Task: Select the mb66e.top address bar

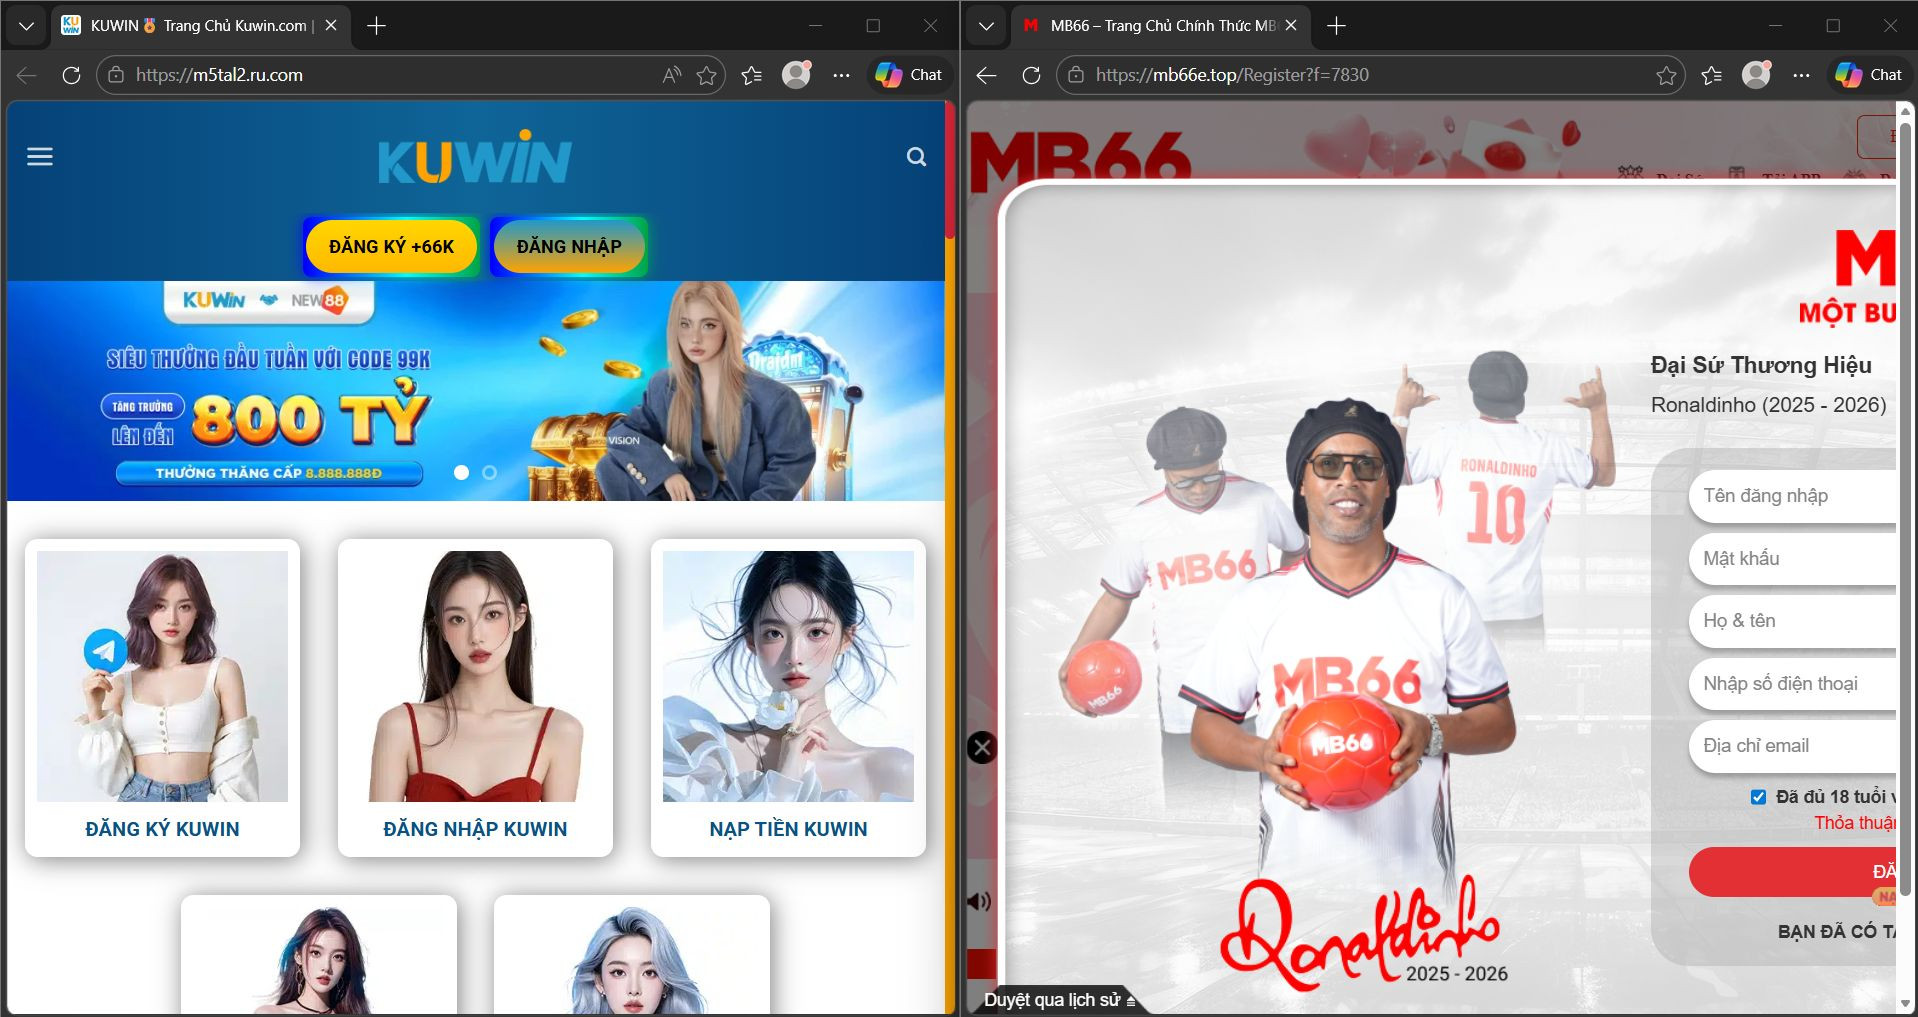Action: (1370, 75)
